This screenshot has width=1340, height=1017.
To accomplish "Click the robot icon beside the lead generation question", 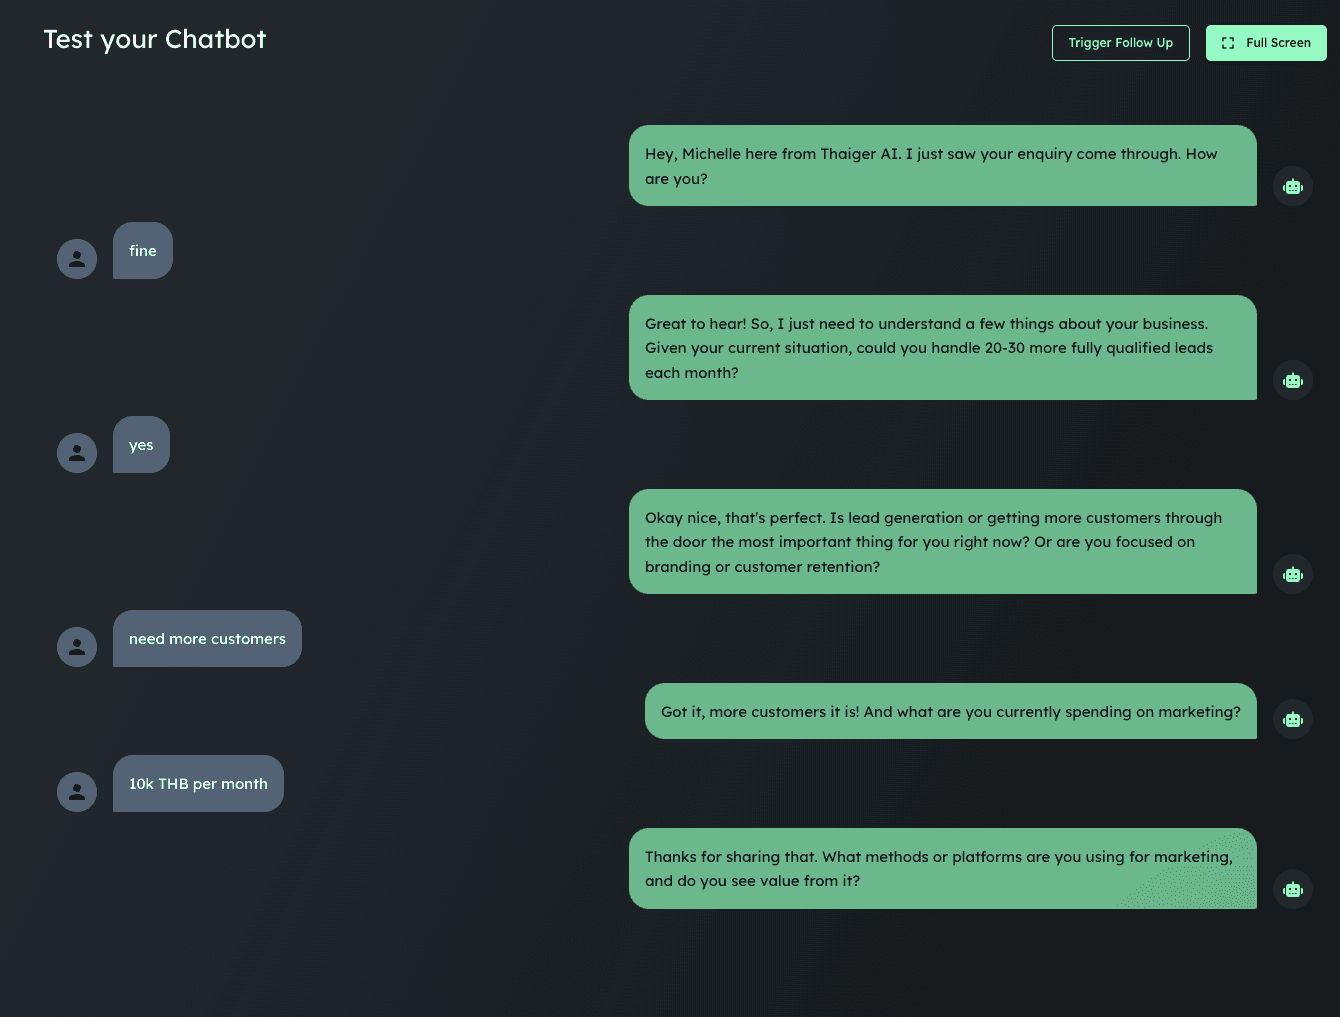I will pos(1293,574).
